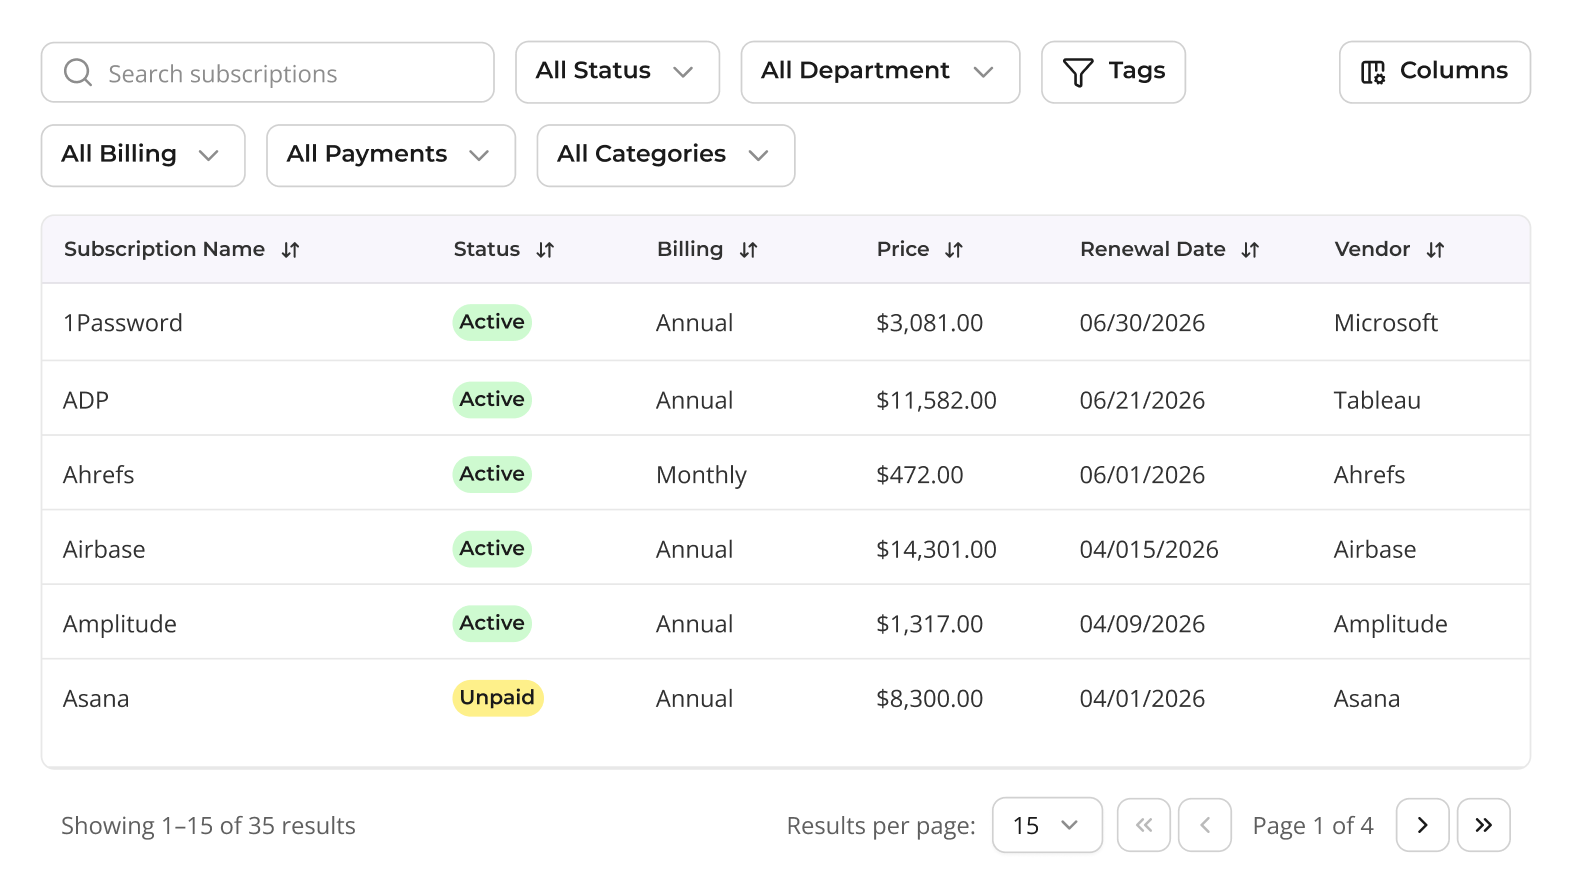The width and height of the screenshot is (1572, 894).
Task: Select the ADP subscription name
Action: click(86, 400)
